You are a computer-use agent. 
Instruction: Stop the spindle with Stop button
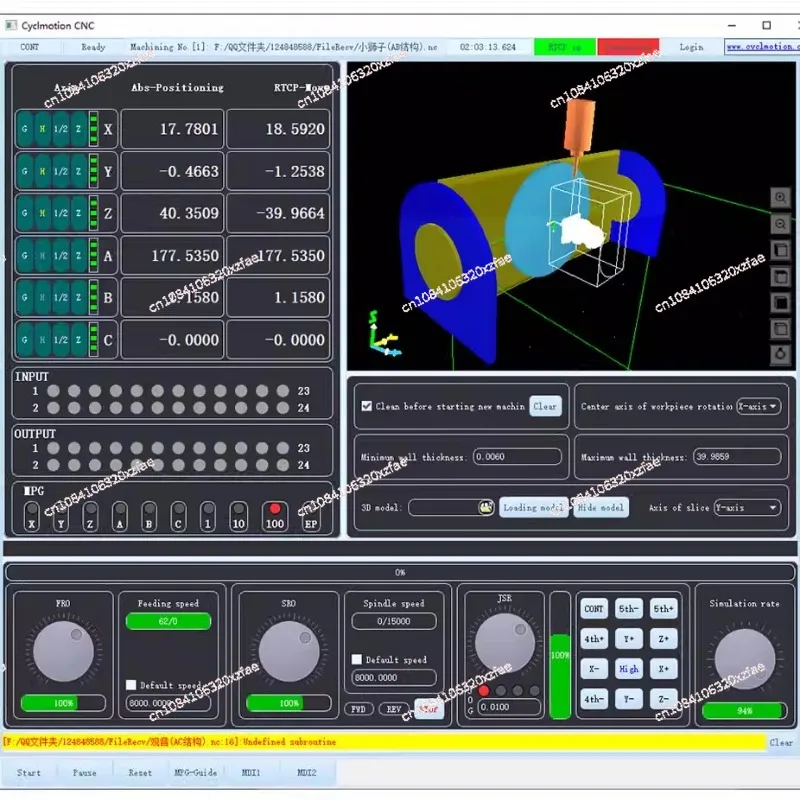coord(429,709)
